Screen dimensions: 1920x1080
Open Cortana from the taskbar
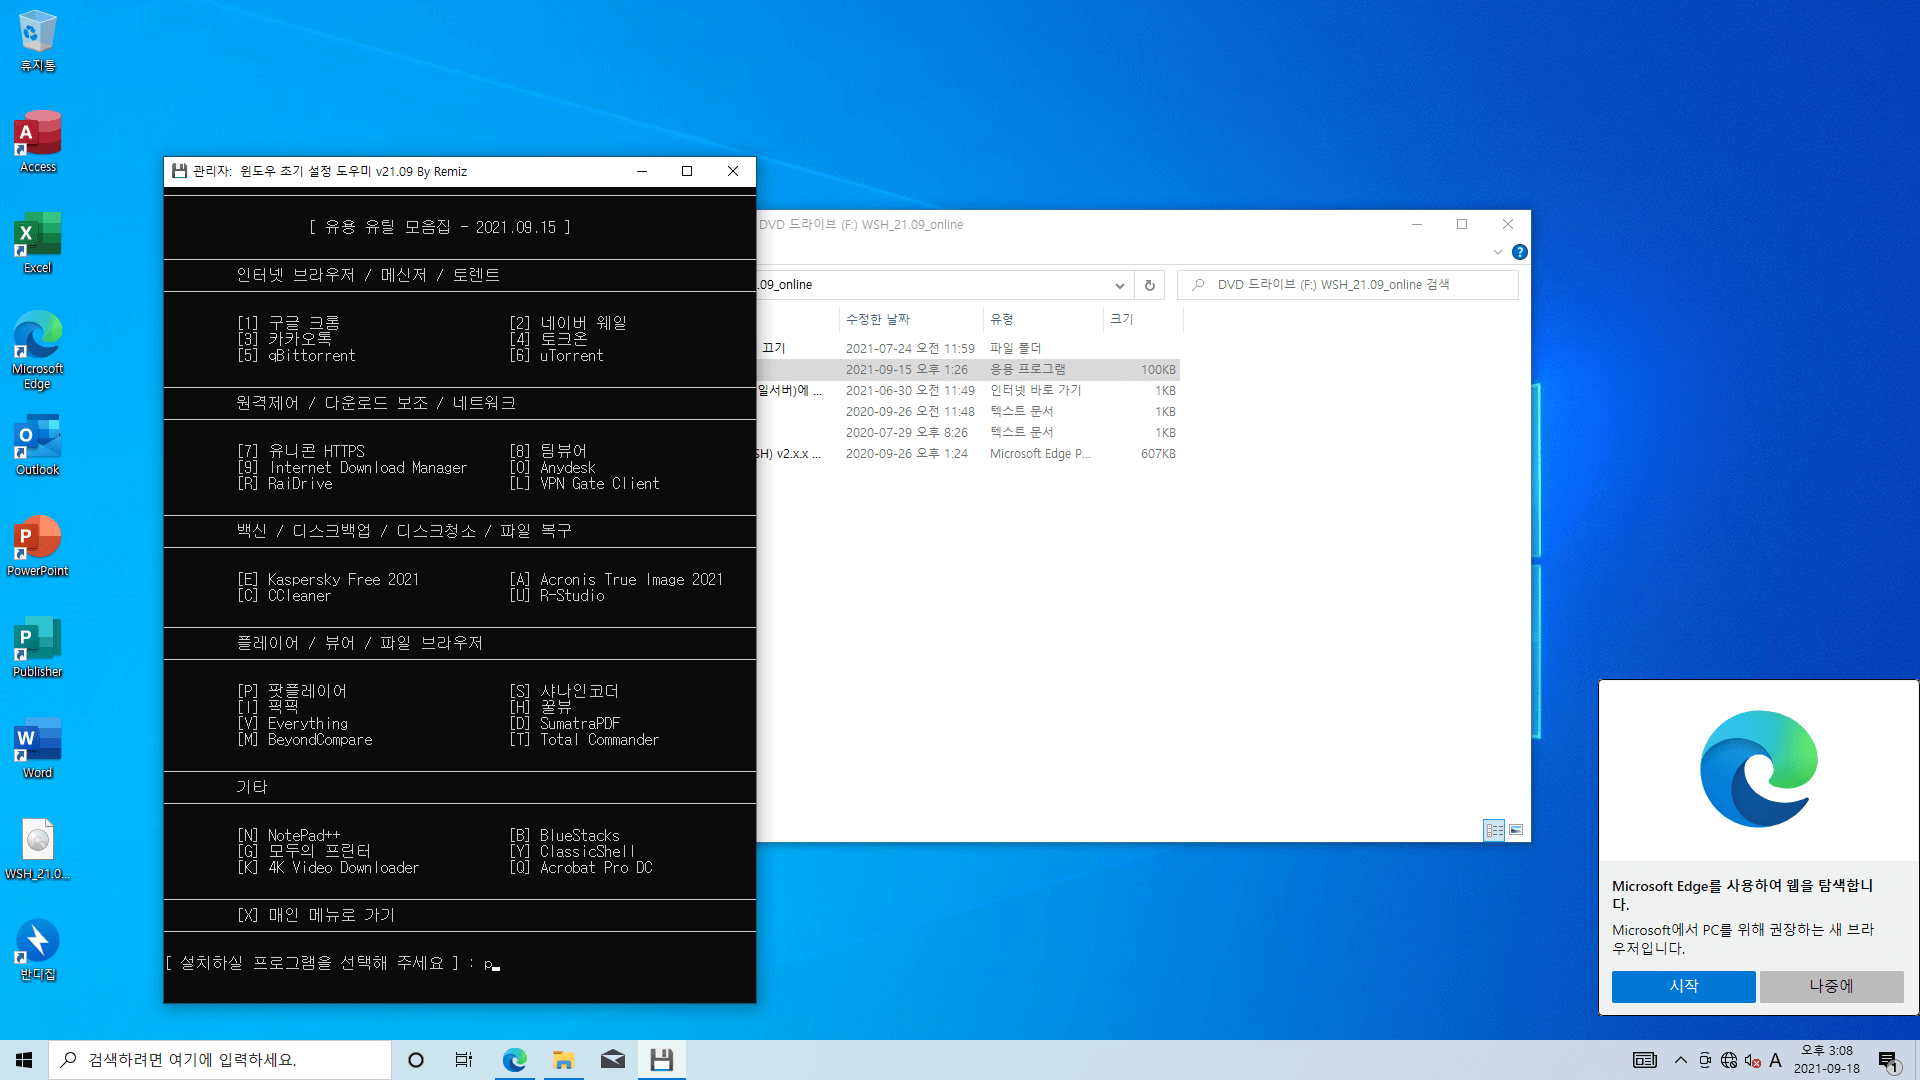(x=416, y=1060)
